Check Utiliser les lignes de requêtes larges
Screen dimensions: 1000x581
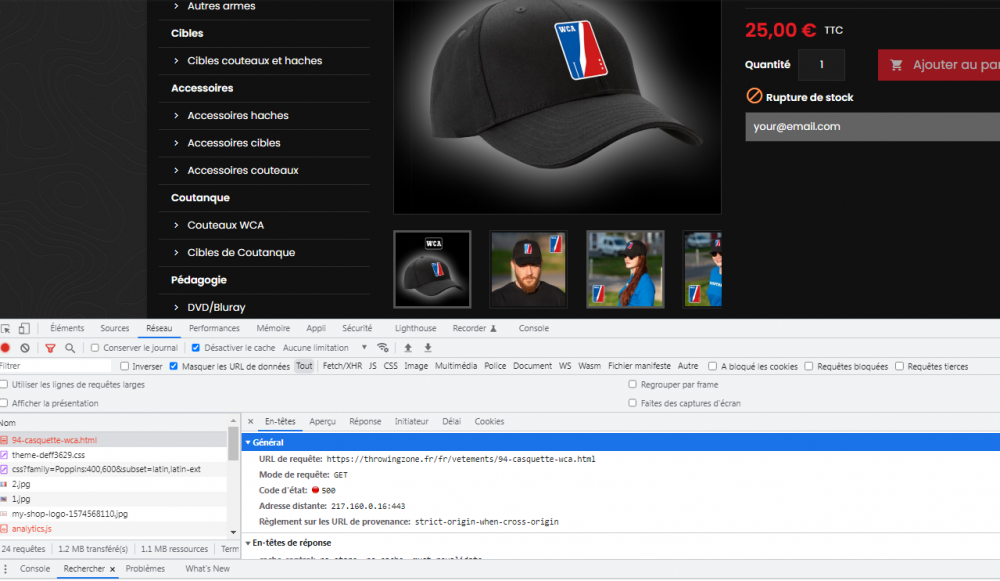[x=4, y=385]
